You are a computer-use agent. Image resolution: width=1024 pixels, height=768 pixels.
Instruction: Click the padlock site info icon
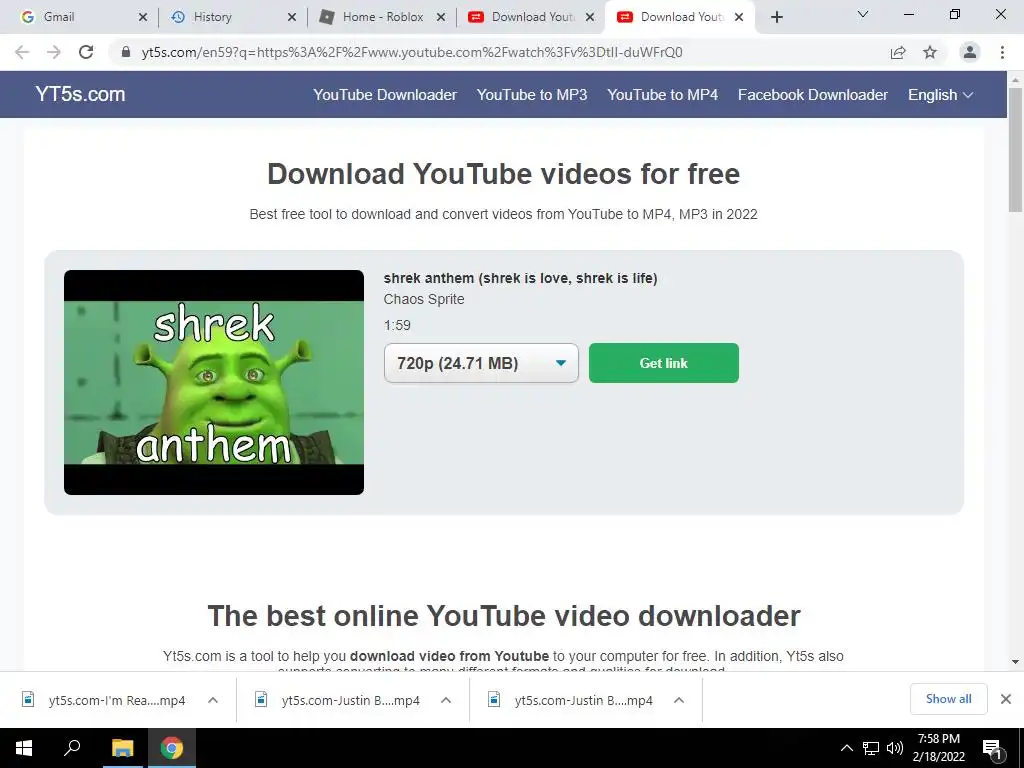point(126,52)
